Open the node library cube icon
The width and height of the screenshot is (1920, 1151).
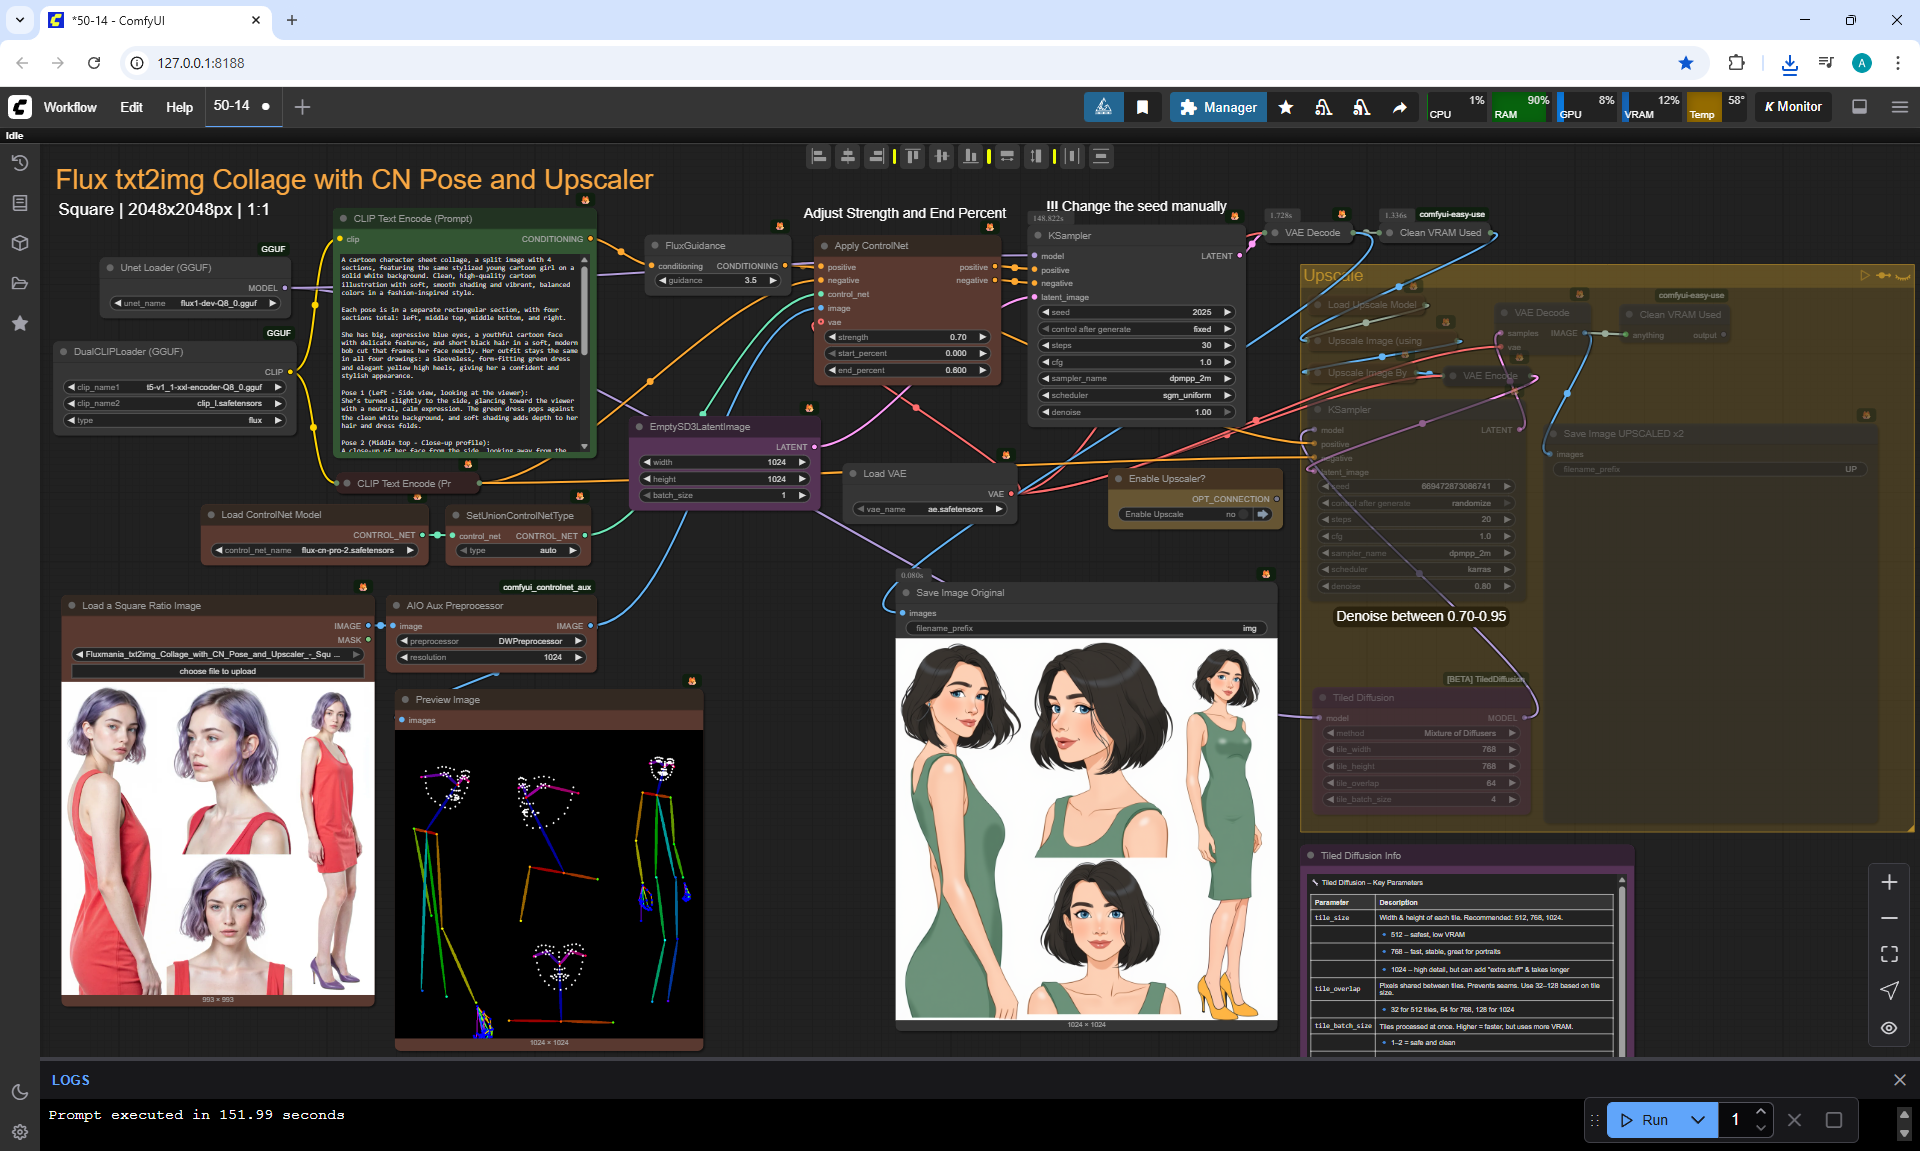(20, 243)
